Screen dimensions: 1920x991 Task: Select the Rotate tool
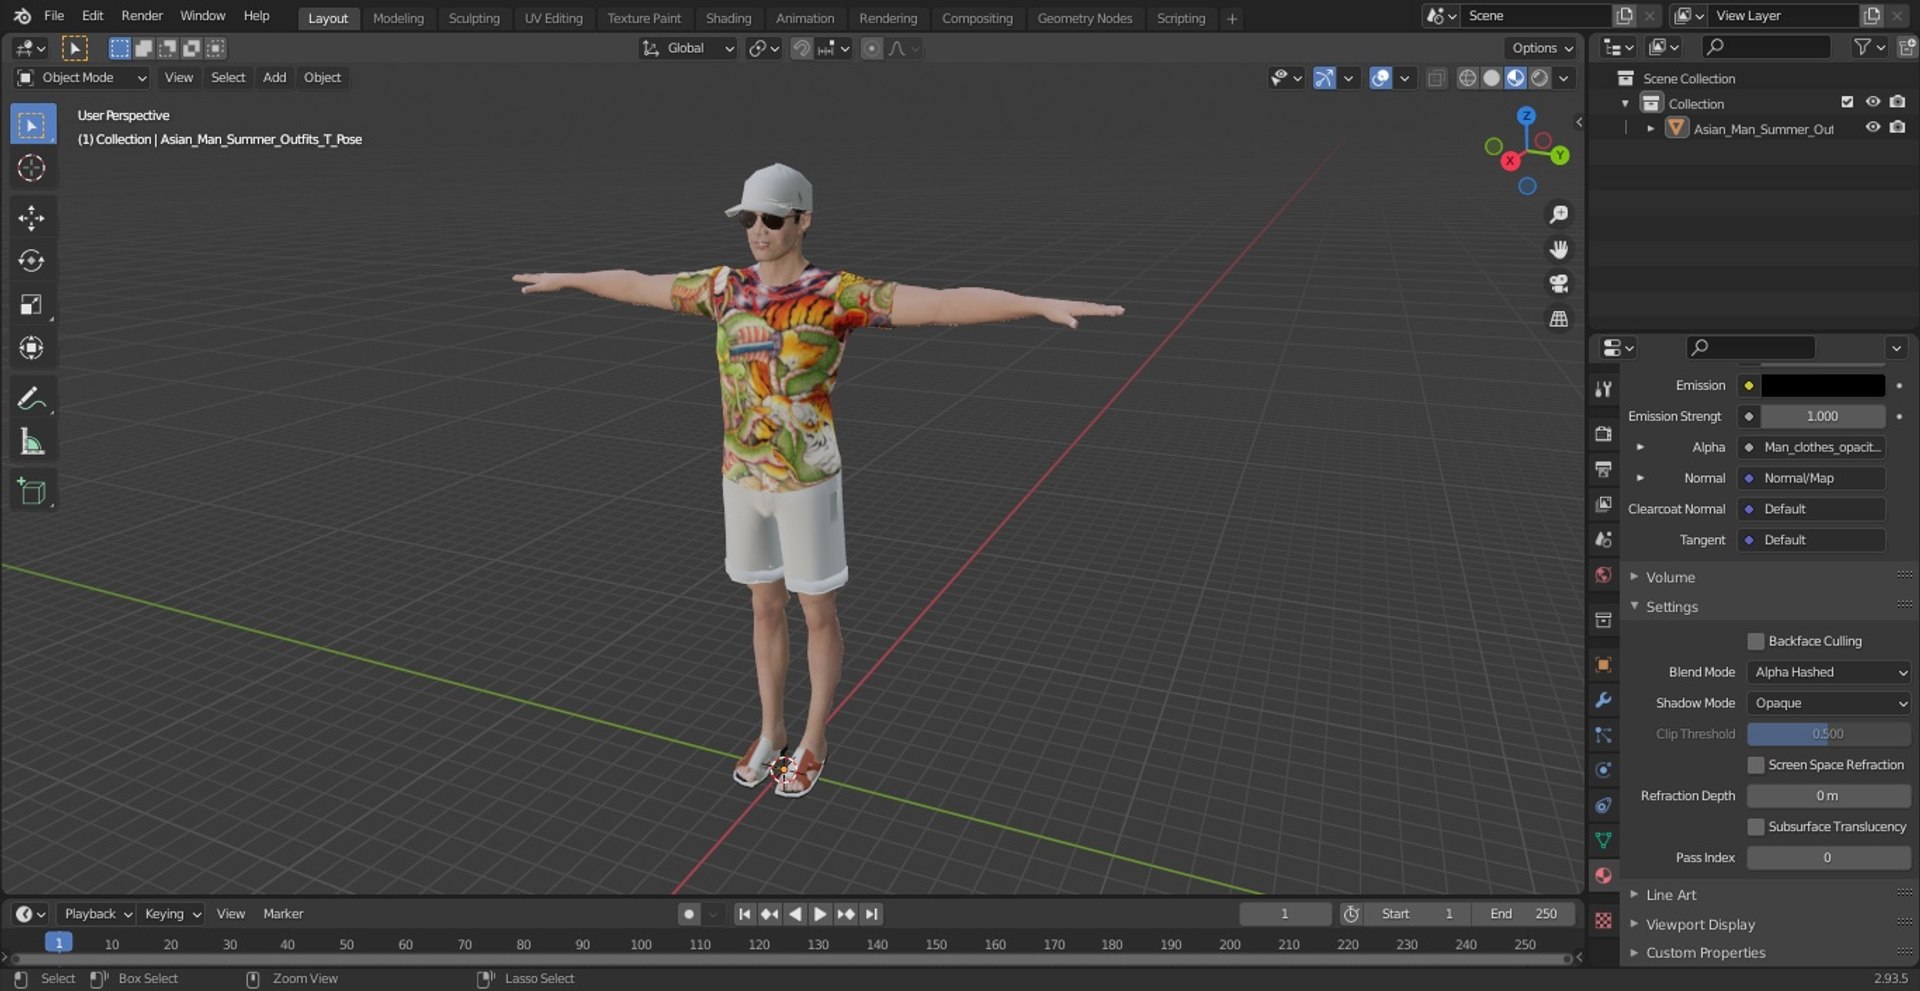pyautogui.click(x=32, y=261)
